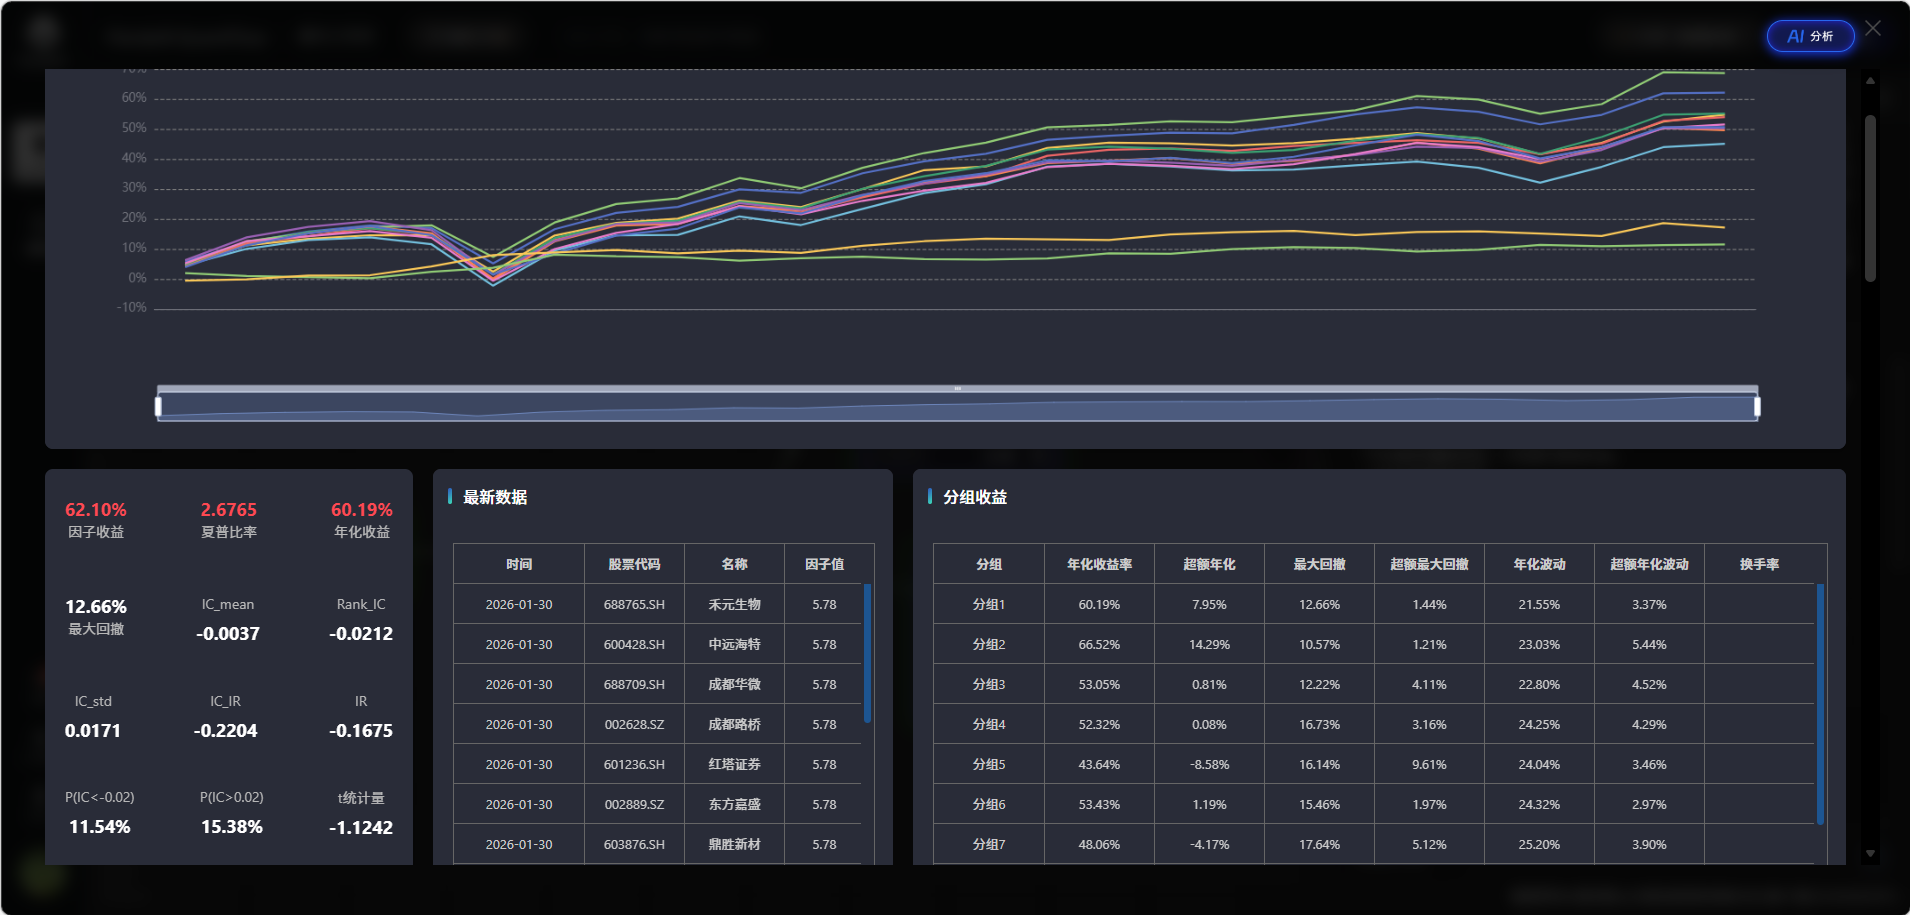Screen dimensions: 1910x915
Task: Click the 最新数据 table scrollbar
Action: [x=867, y=653]
